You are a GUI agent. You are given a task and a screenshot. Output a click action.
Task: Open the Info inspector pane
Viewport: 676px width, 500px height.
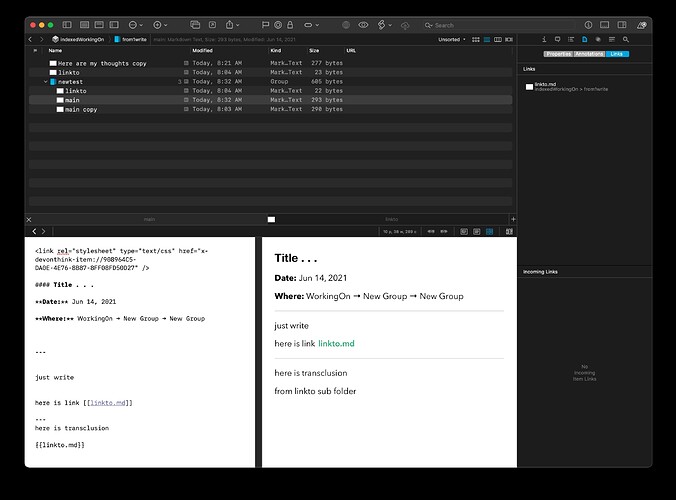[x=544, y=39]
